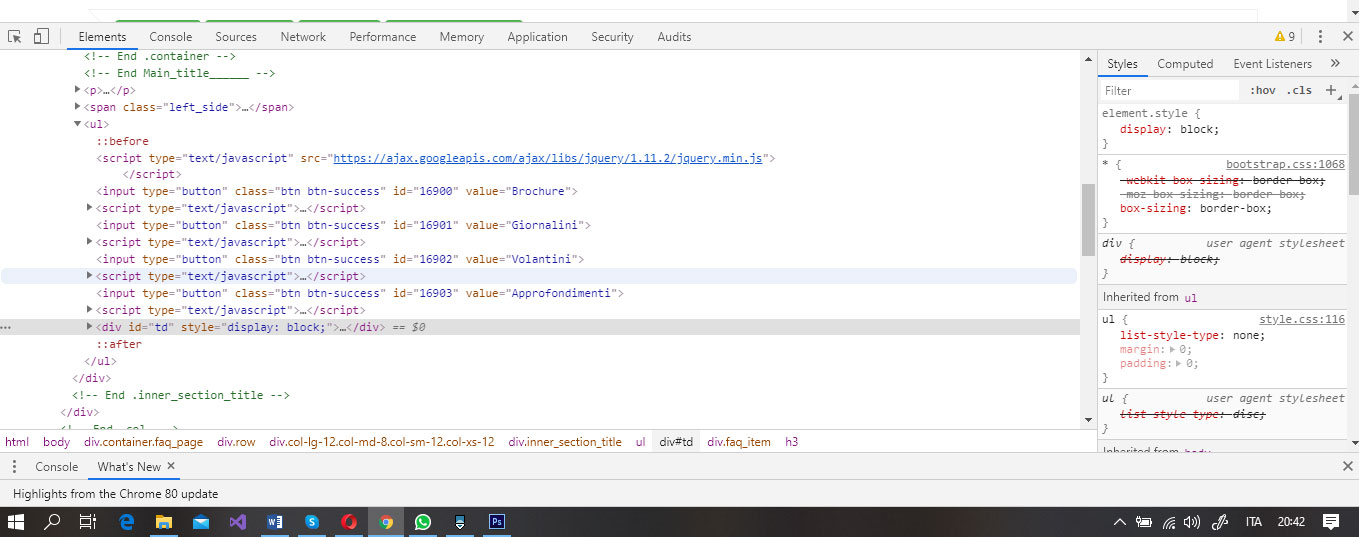This screenshot has width=1359, height=537.
Task: Select div.faq_item in the breadcrumb bar
Action: pos(739,441)
